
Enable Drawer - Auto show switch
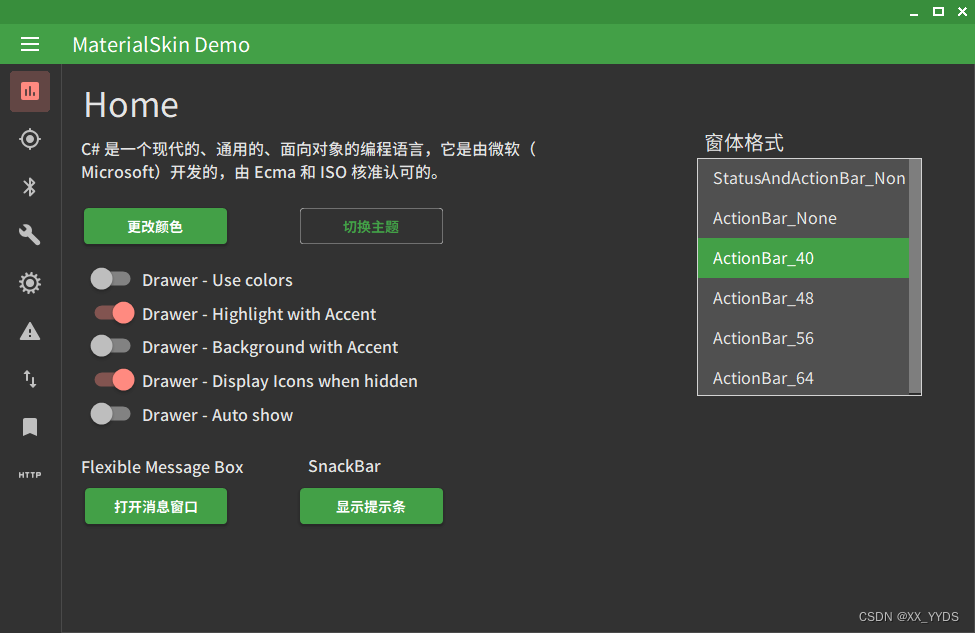(x=111, y=414)
